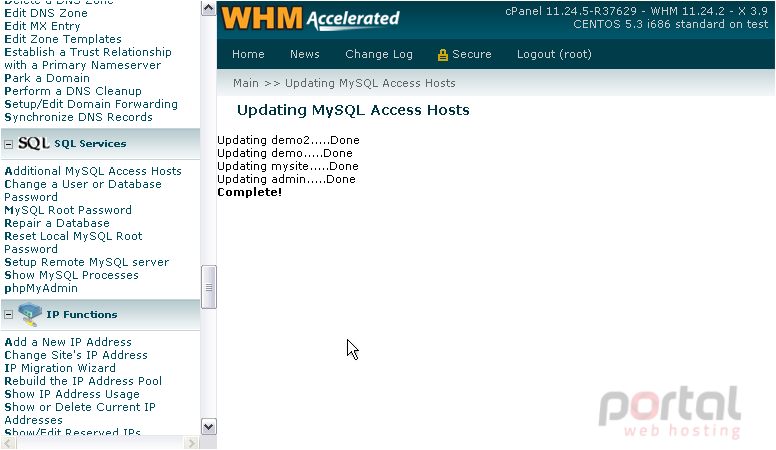Click the Updating MySQL Access Hosts heading
Image resolution: width=776 pixels, height=450 pixels.
click(353, 110)
